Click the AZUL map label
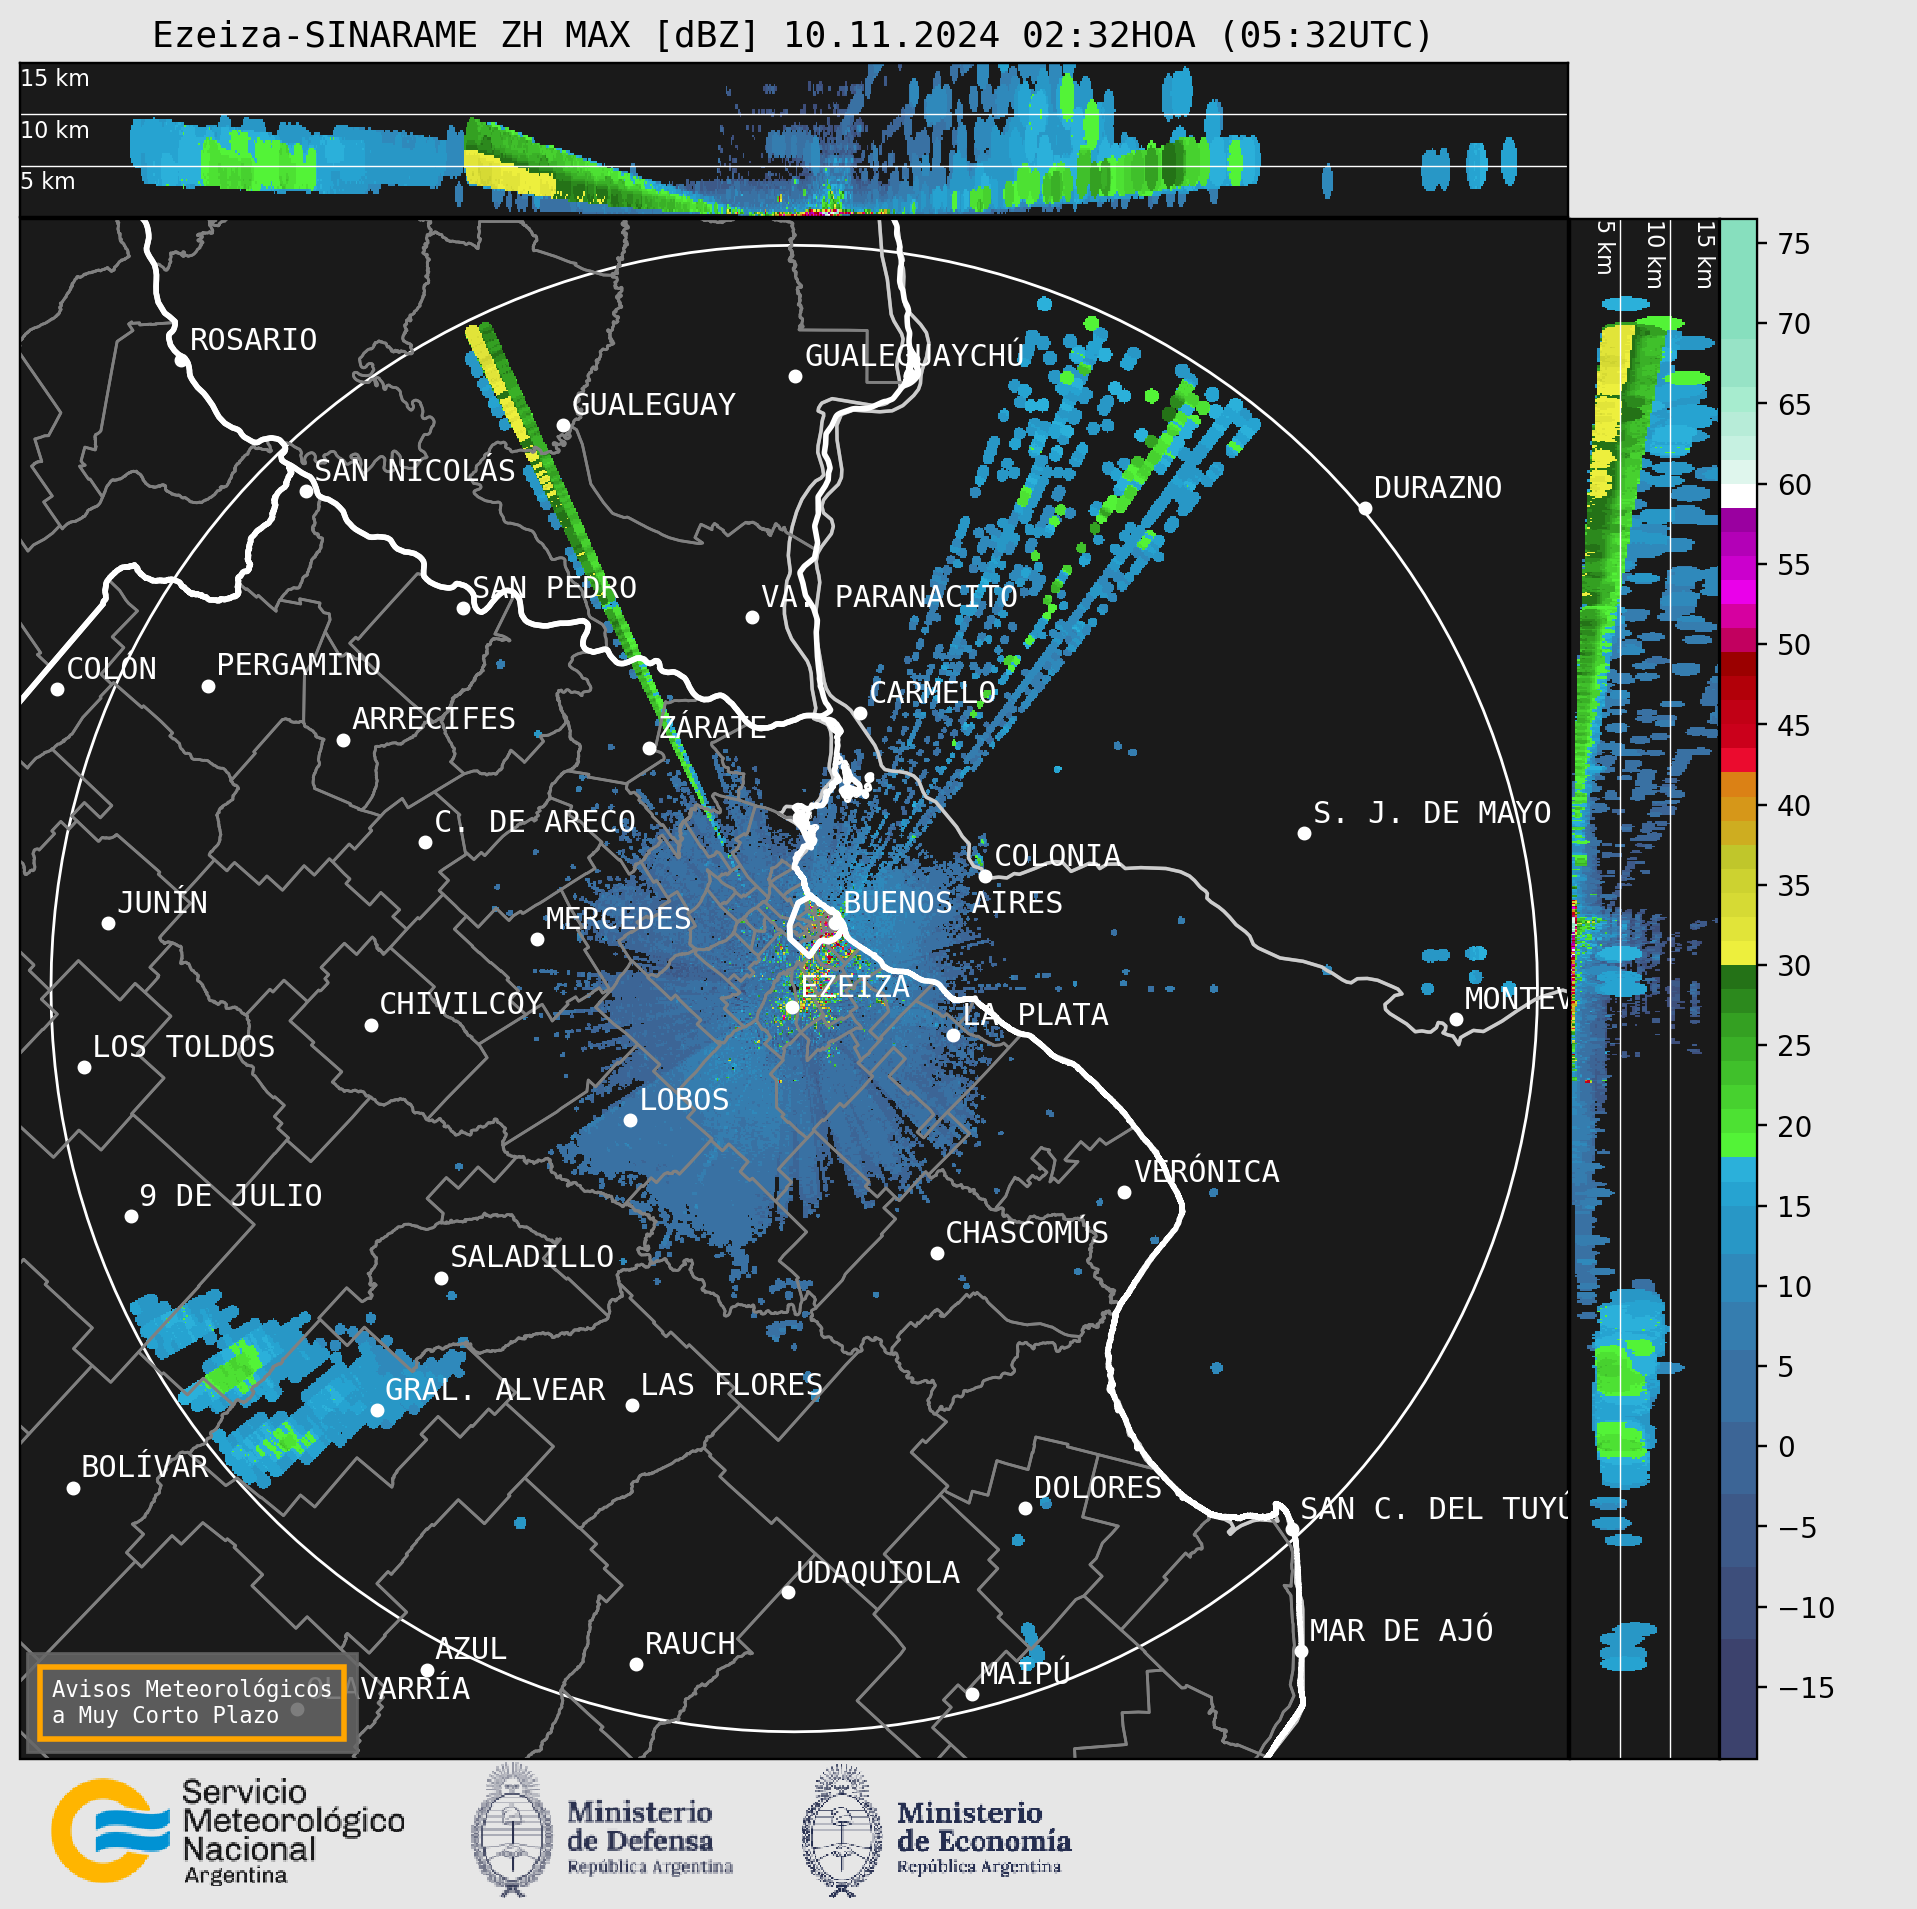The image size is (1917, 1909). click(471, 1648)
